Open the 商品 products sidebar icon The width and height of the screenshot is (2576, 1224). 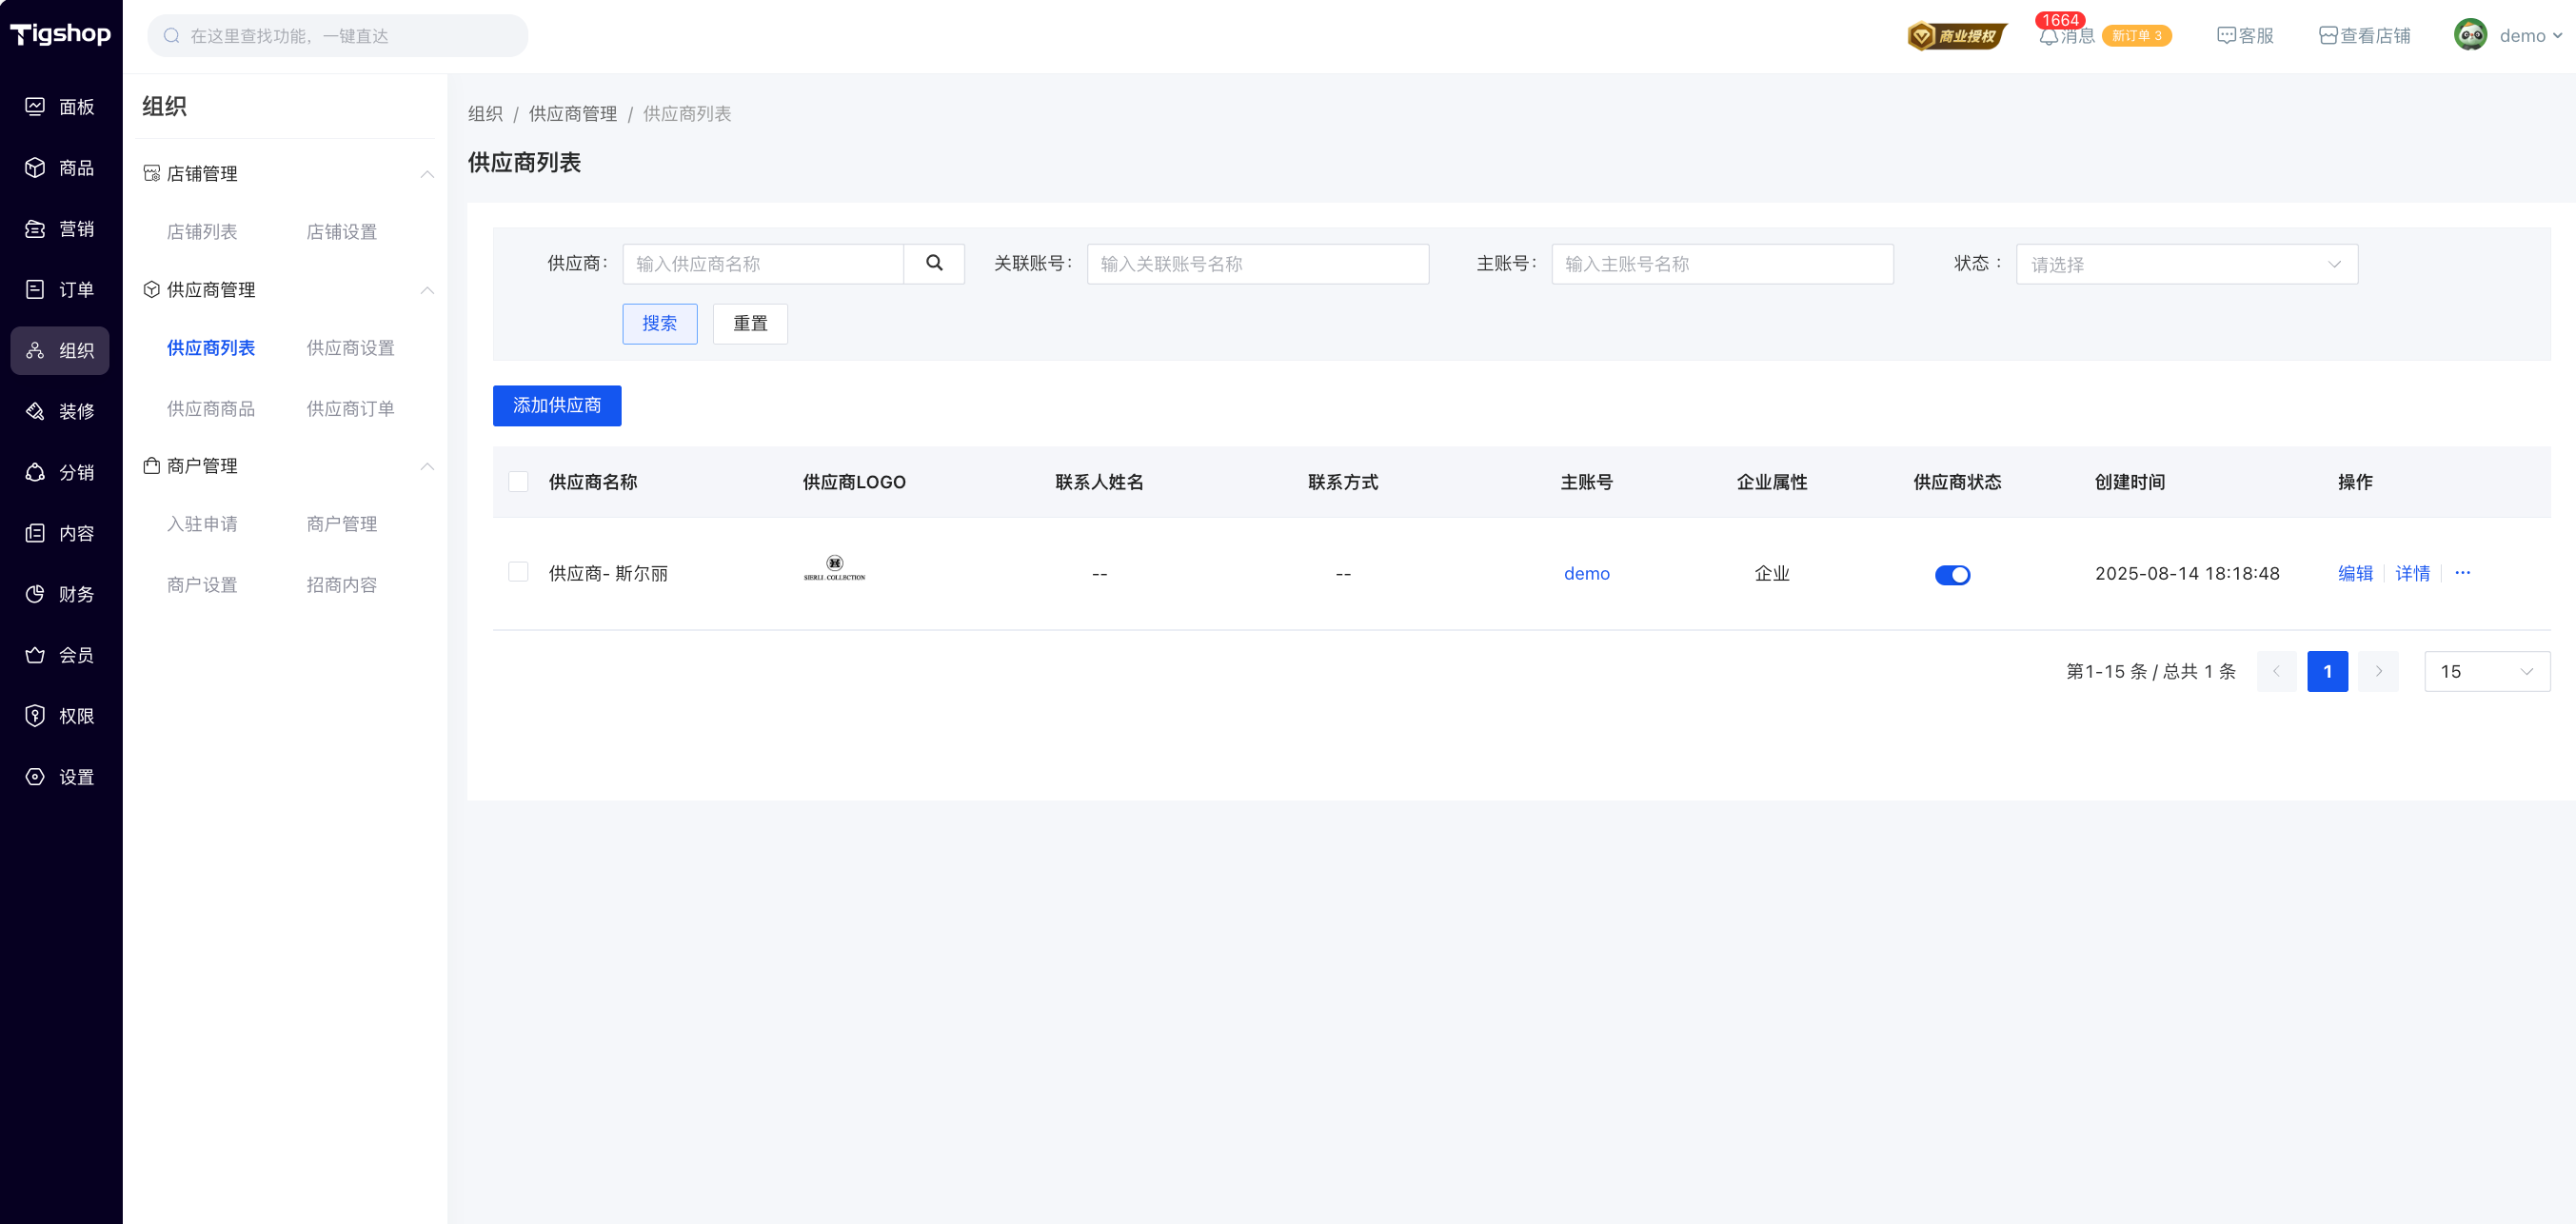[x=35, y=167]
